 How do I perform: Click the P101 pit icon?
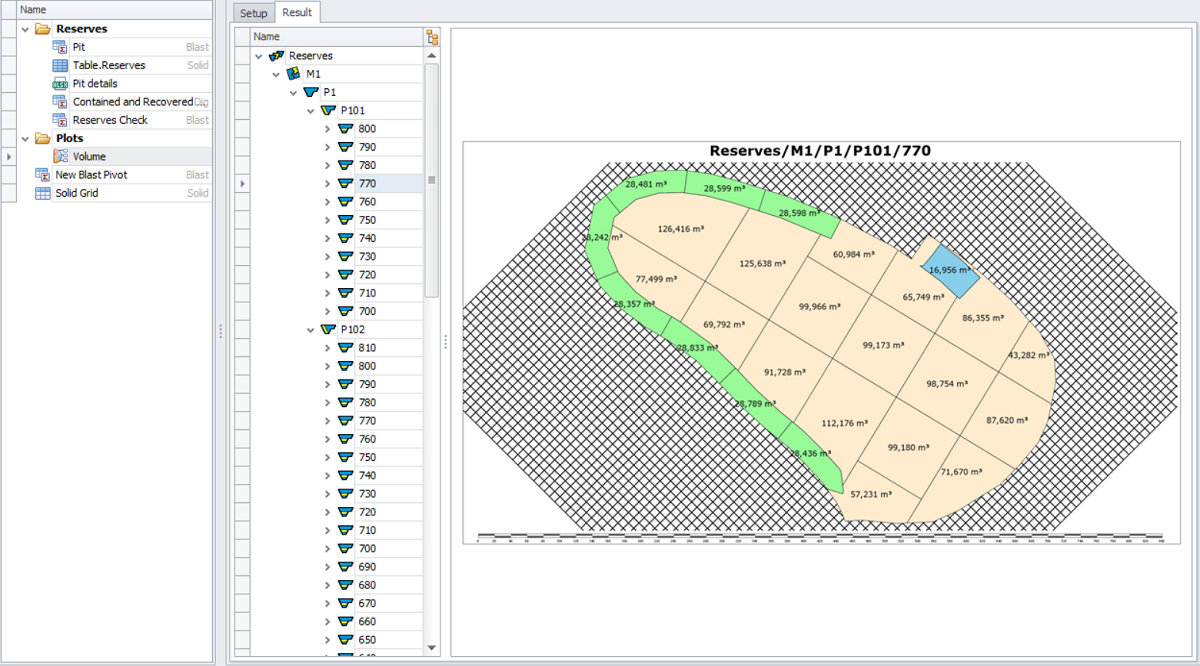[x=328, y=111]
